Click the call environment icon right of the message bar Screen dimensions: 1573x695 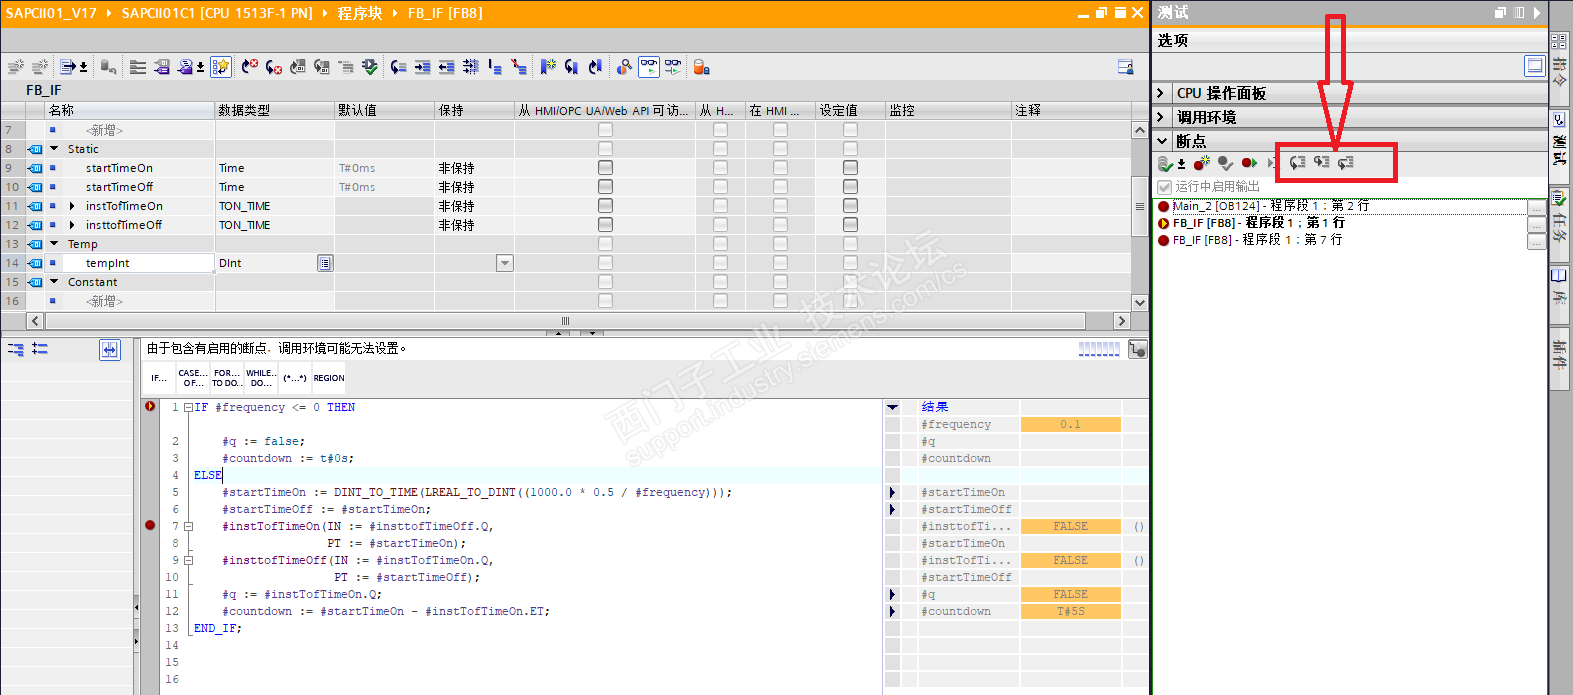tap(1137, 349)
